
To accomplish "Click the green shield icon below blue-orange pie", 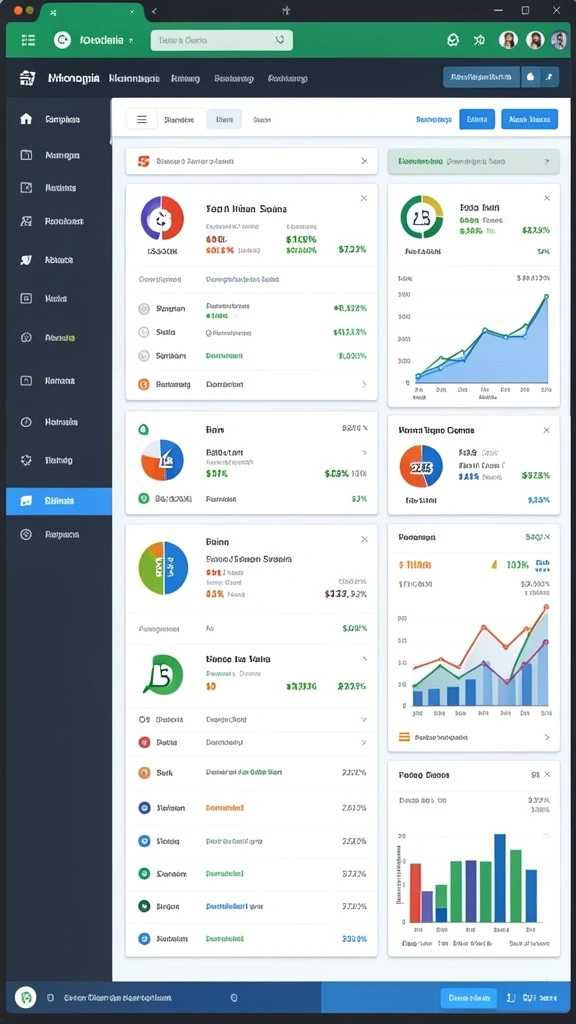I will click(x=144, y=498).
